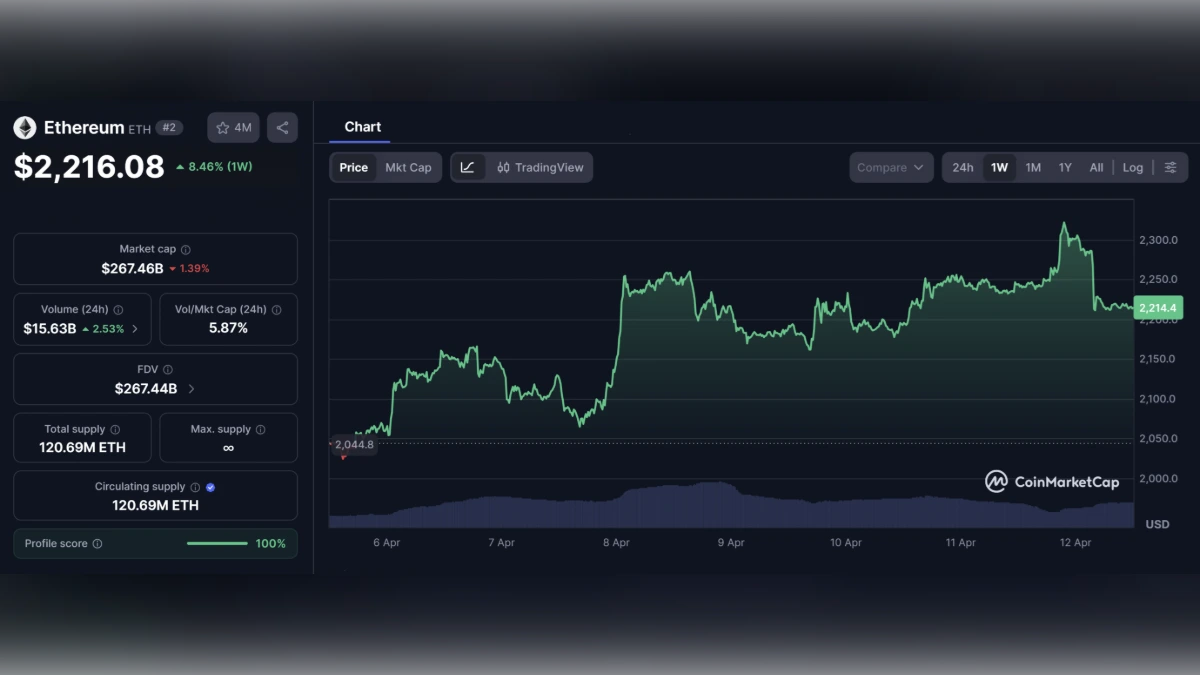The height and width of the screenshot is (675, 1200).
Task: Select the Chart tab
Action: pyautogui.click(x=361, y=127)
